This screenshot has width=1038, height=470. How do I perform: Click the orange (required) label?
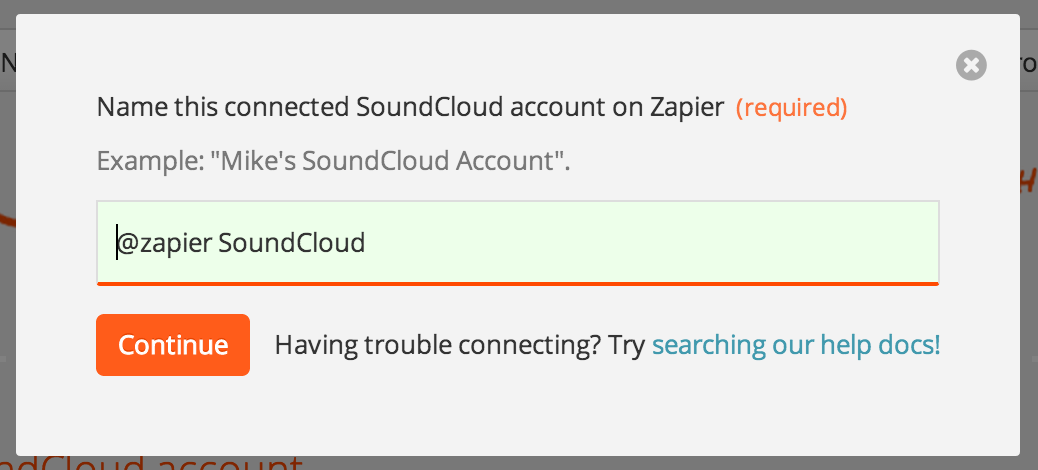[x=792, y=107]
